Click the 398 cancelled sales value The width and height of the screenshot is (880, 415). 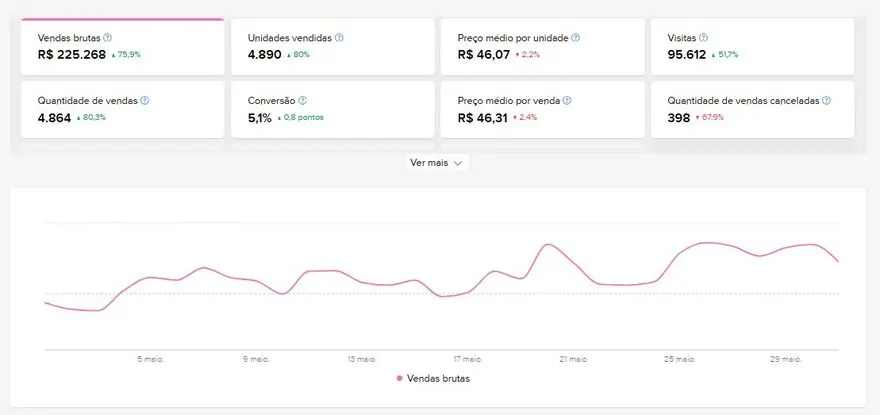[679, 118]
